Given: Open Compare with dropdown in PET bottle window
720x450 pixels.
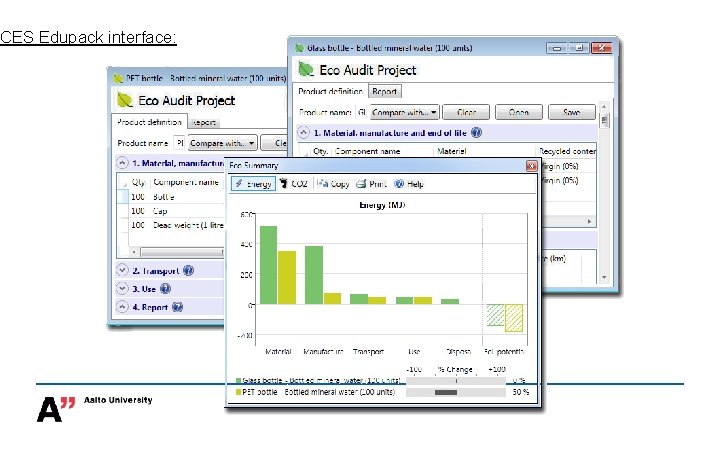Looking at the screenshot, I should click(x=223, y=143).
